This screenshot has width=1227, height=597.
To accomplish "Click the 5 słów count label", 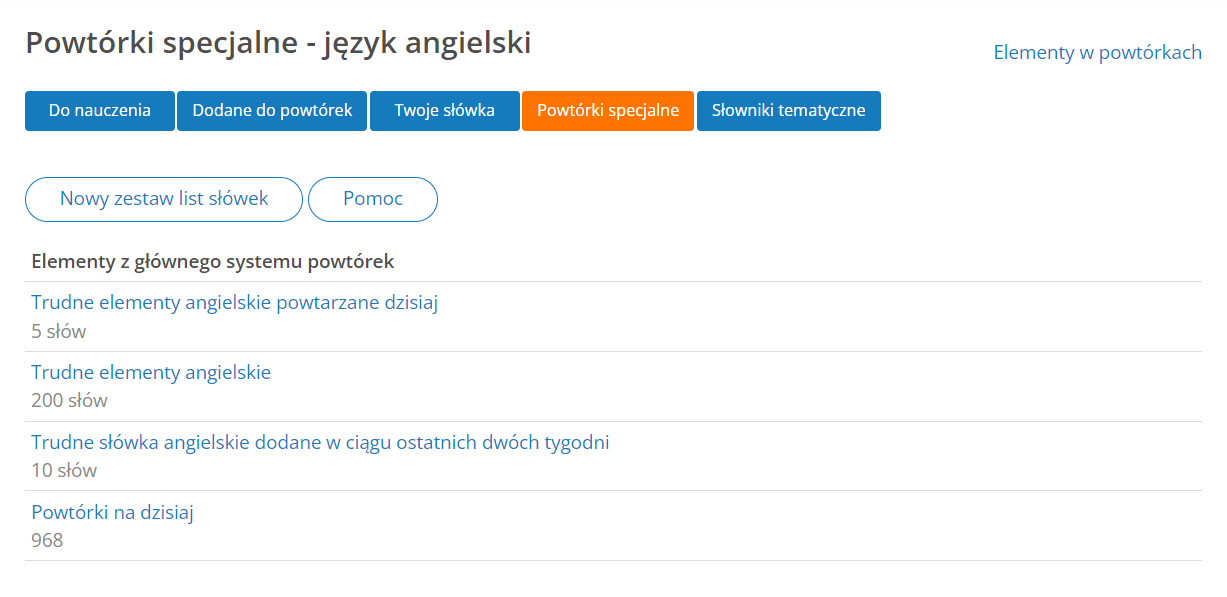I will click(59, 331).
